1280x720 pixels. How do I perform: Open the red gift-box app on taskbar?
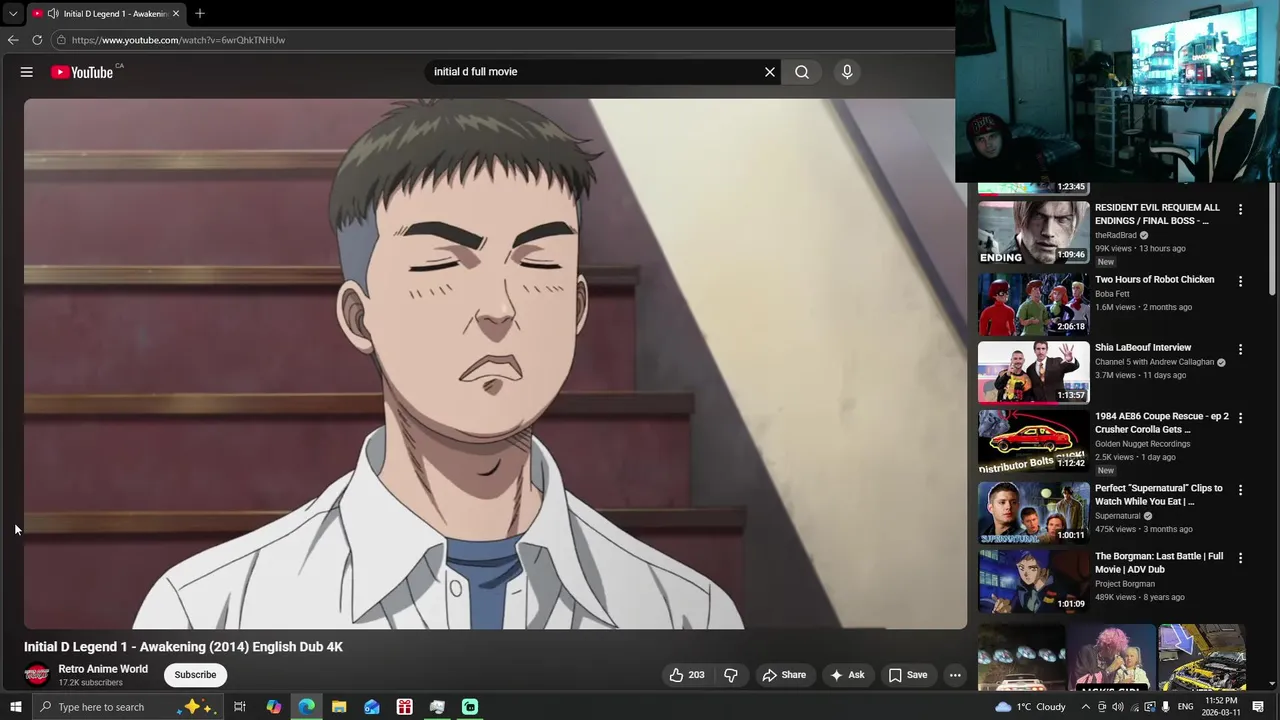(404, 707)
